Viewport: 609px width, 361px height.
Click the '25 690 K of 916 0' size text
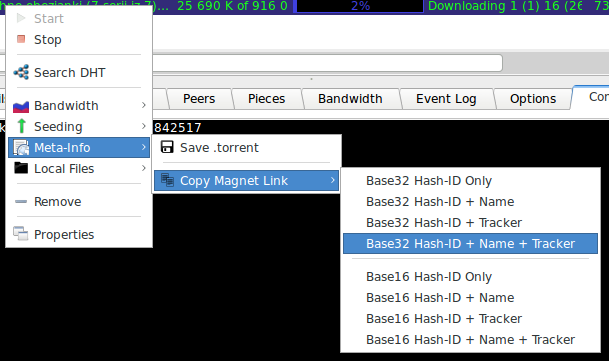[x=232, y=6]
